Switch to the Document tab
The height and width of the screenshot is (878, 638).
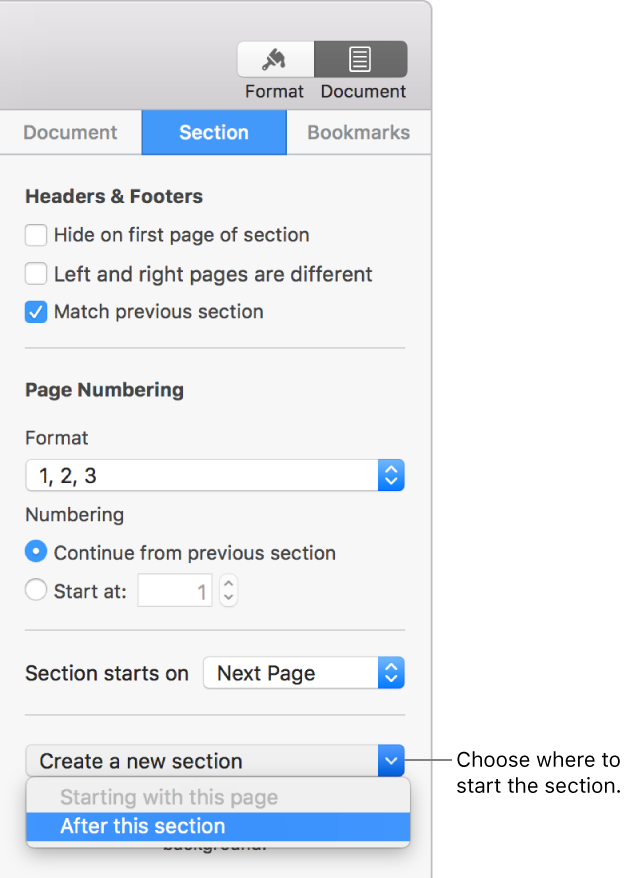[x=70, y=132]
